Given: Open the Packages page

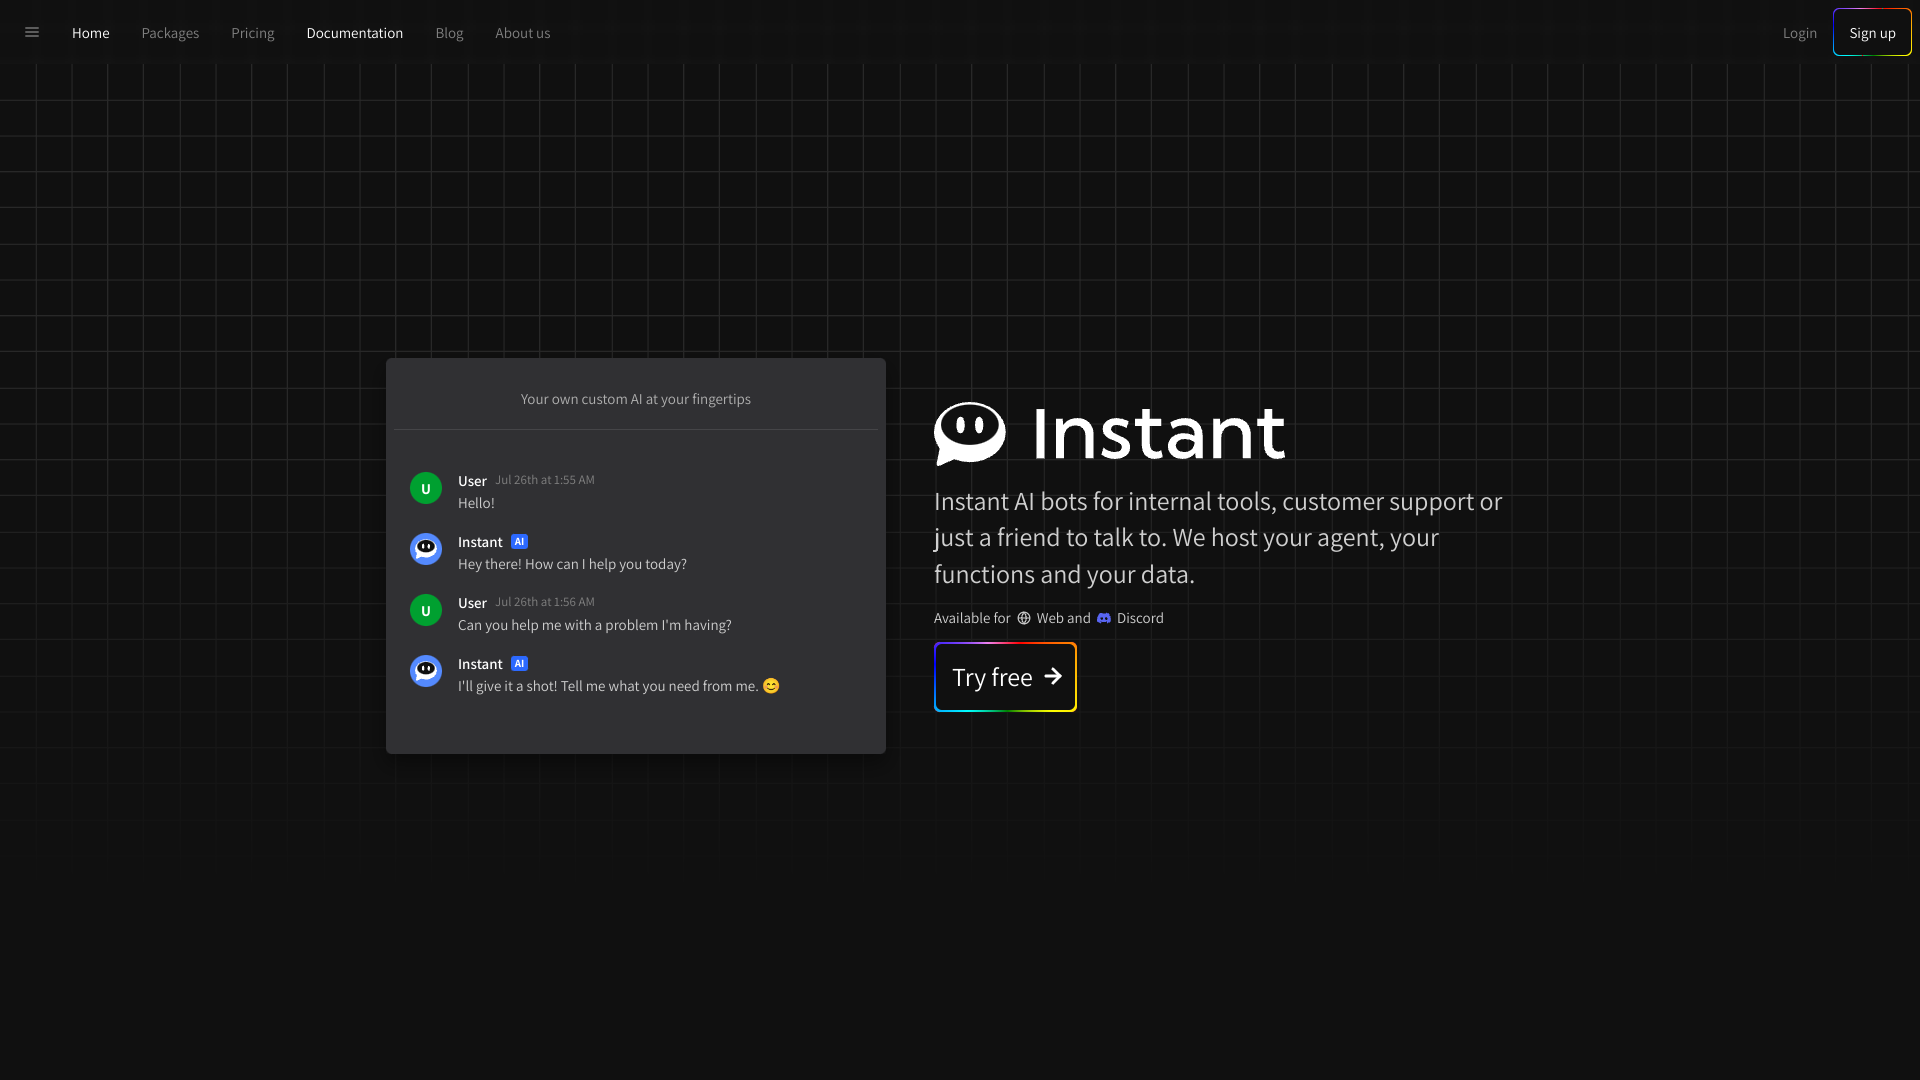Looking at the screenshot, I should click(170, 32).
